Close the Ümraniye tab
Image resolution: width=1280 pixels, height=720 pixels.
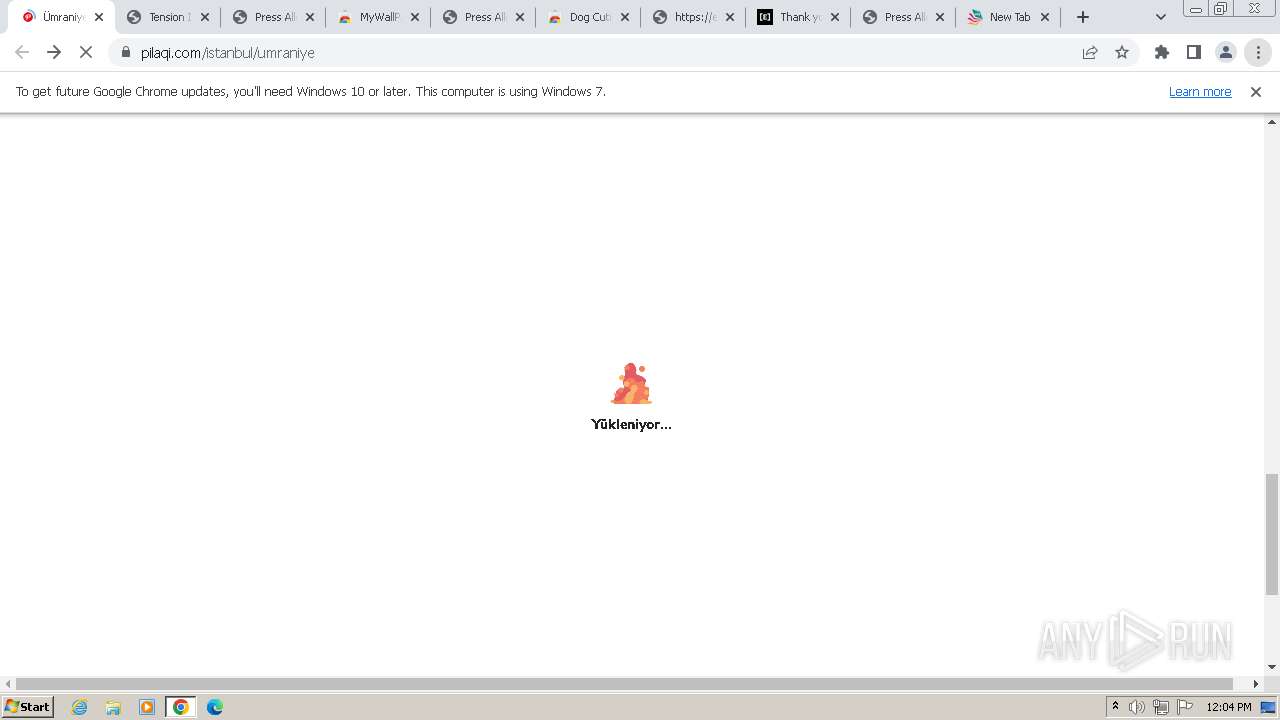point(99,17)
